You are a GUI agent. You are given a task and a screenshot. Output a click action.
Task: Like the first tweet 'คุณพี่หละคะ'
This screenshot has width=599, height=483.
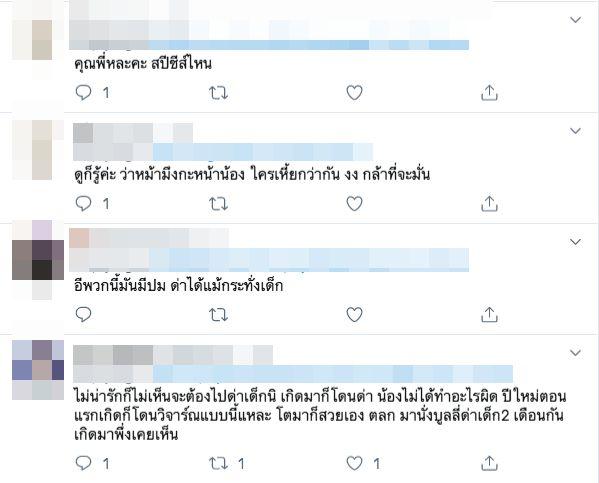354,93
